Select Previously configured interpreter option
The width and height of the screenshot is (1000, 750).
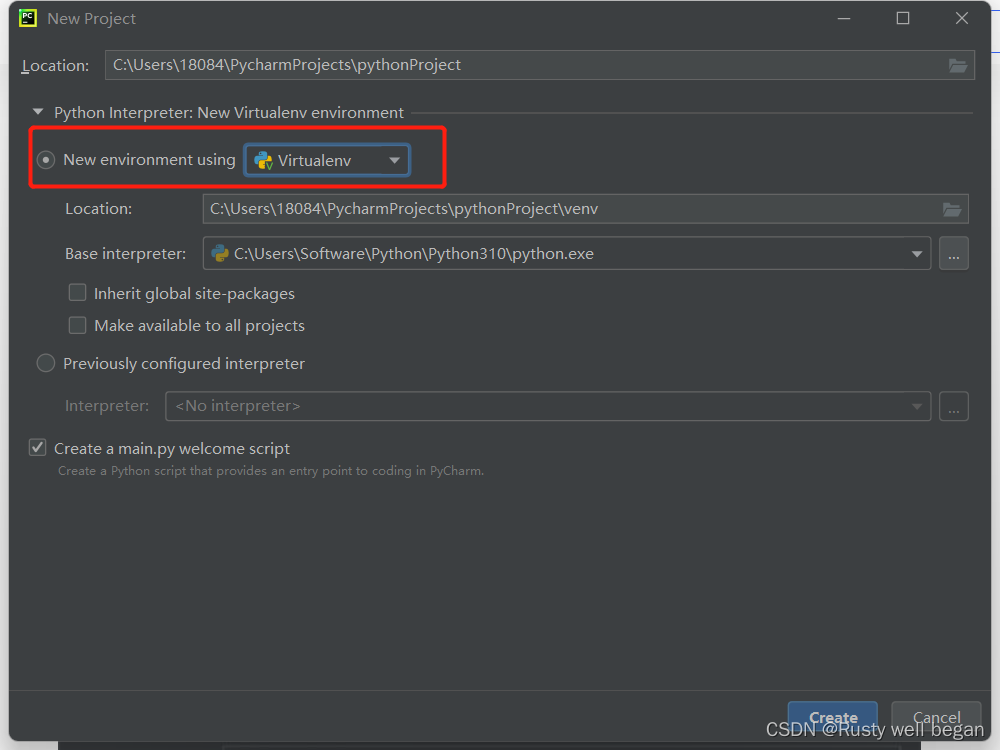pos(46,364)
